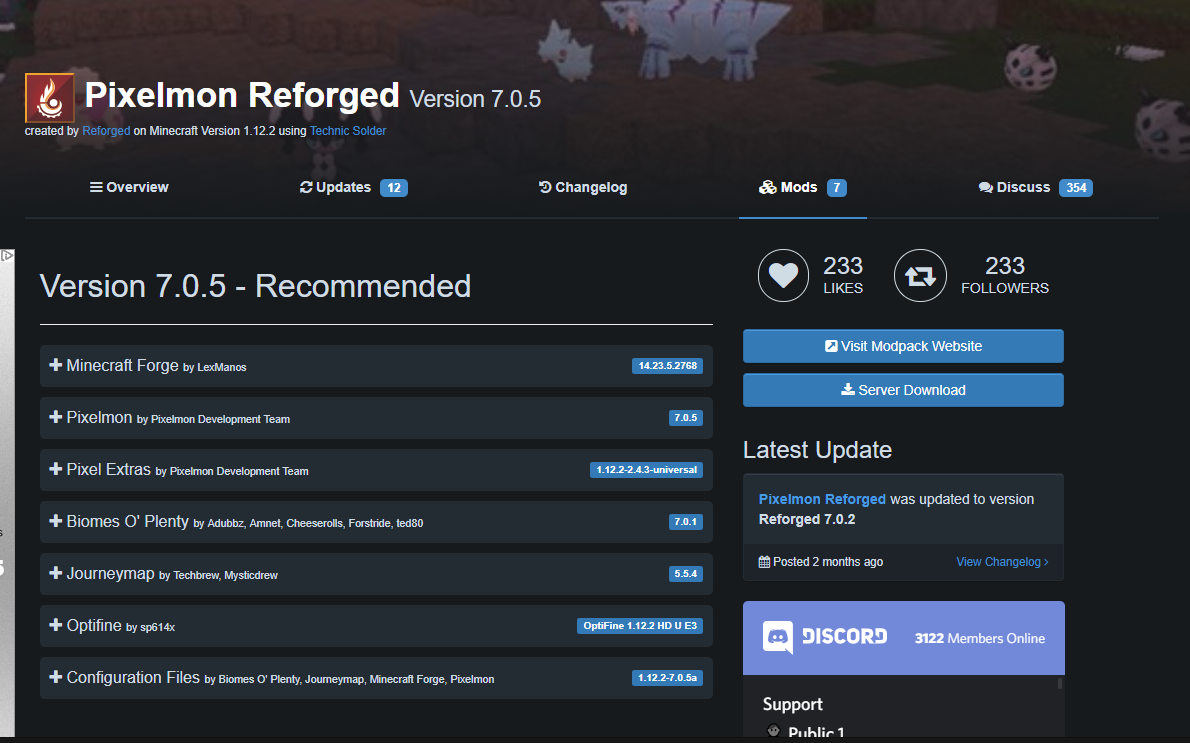This screenshot has height=743, width=1190.
Task: Click the 233 Likes count
Action: (843, 266)
